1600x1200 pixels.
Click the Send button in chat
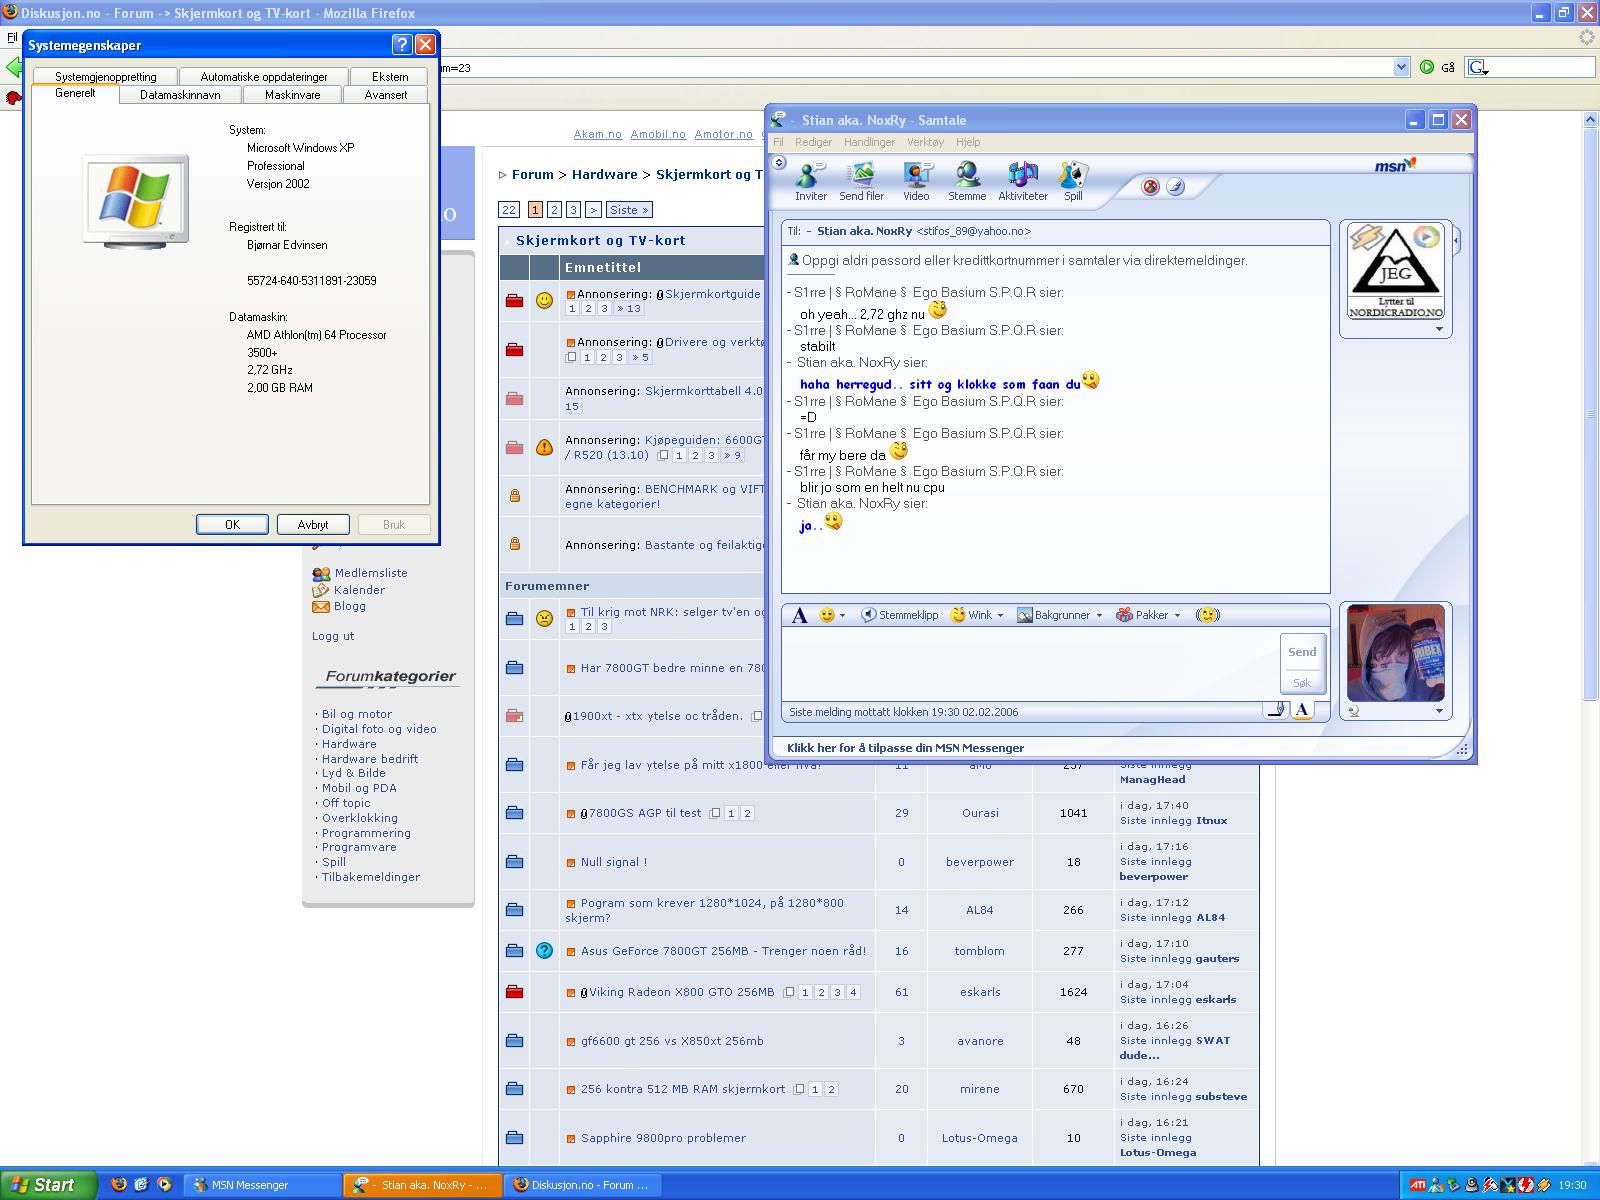coord(1302,652)
